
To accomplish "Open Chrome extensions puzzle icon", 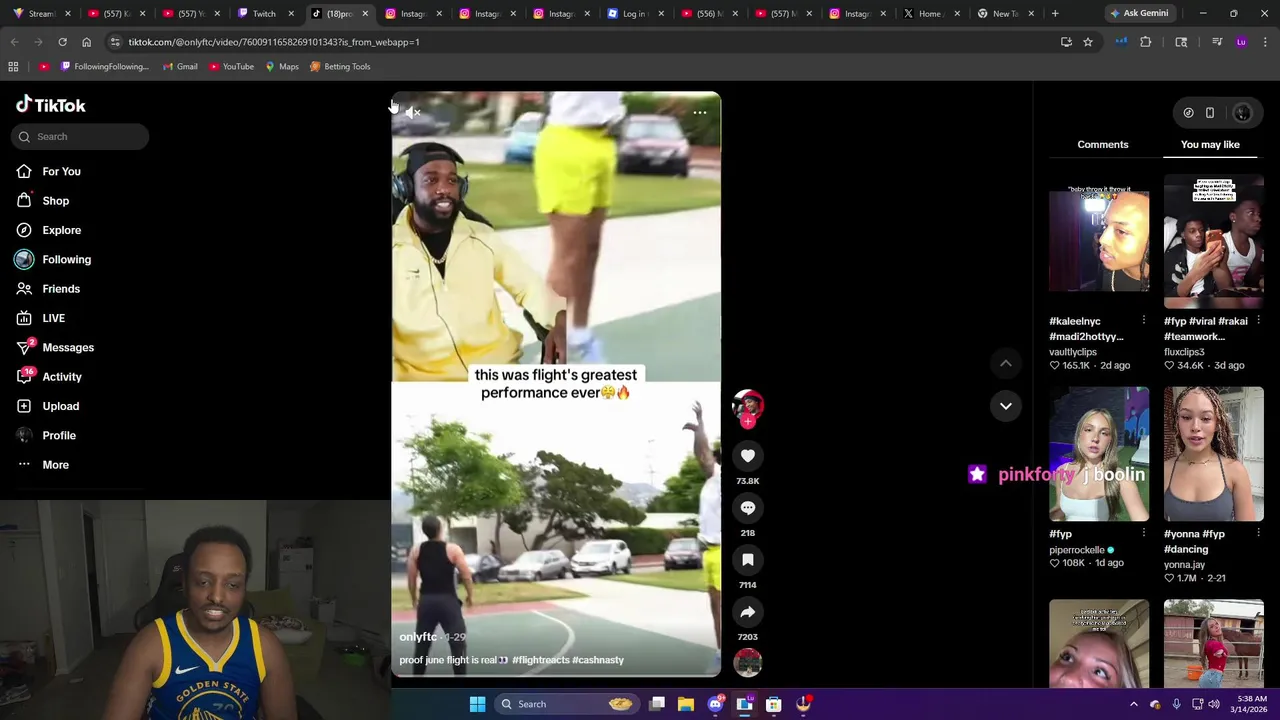I will pyautogui.click(x=1146, y=42).
